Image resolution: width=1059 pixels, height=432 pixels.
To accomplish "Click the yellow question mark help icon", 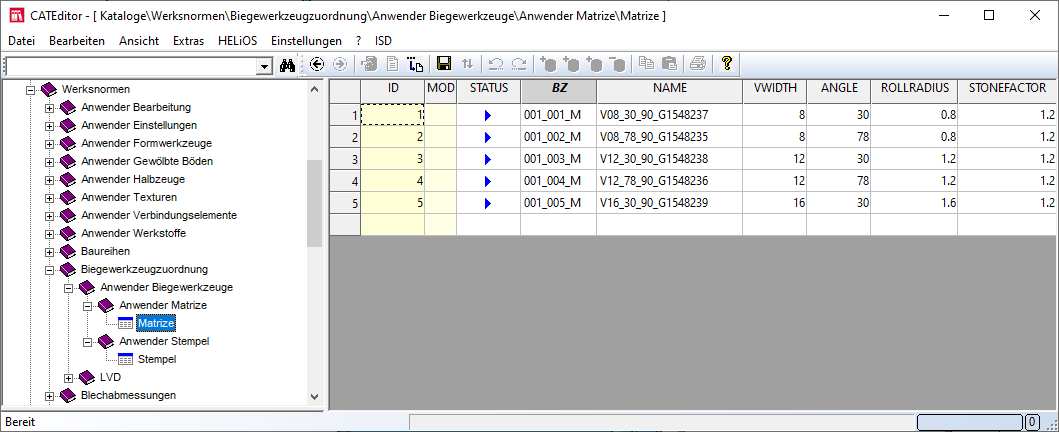I will pyautogui.click(x=727, y=64).
